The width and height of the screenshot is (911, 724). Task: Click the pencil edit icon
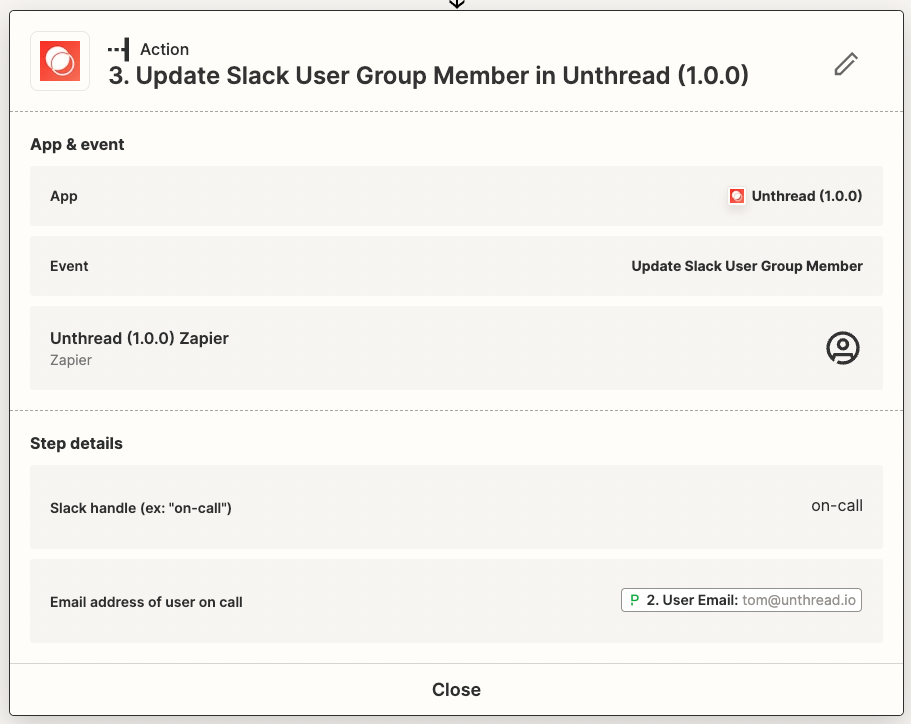(846, 64)
